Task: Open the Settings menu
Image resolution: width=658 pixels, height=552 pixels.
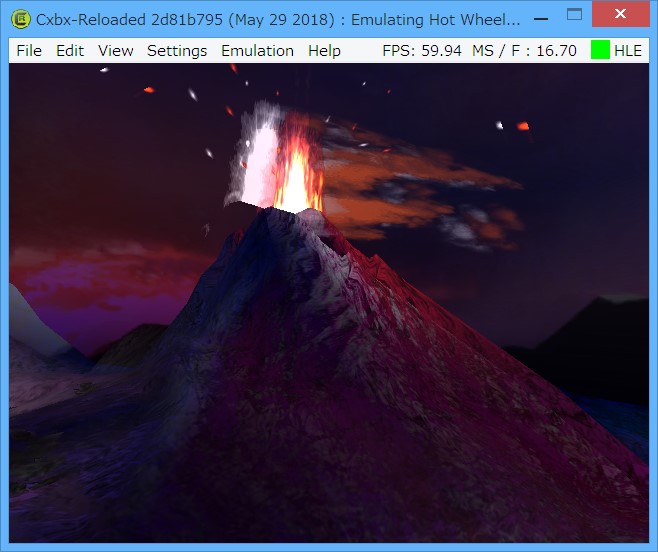Action: [177, 51]
